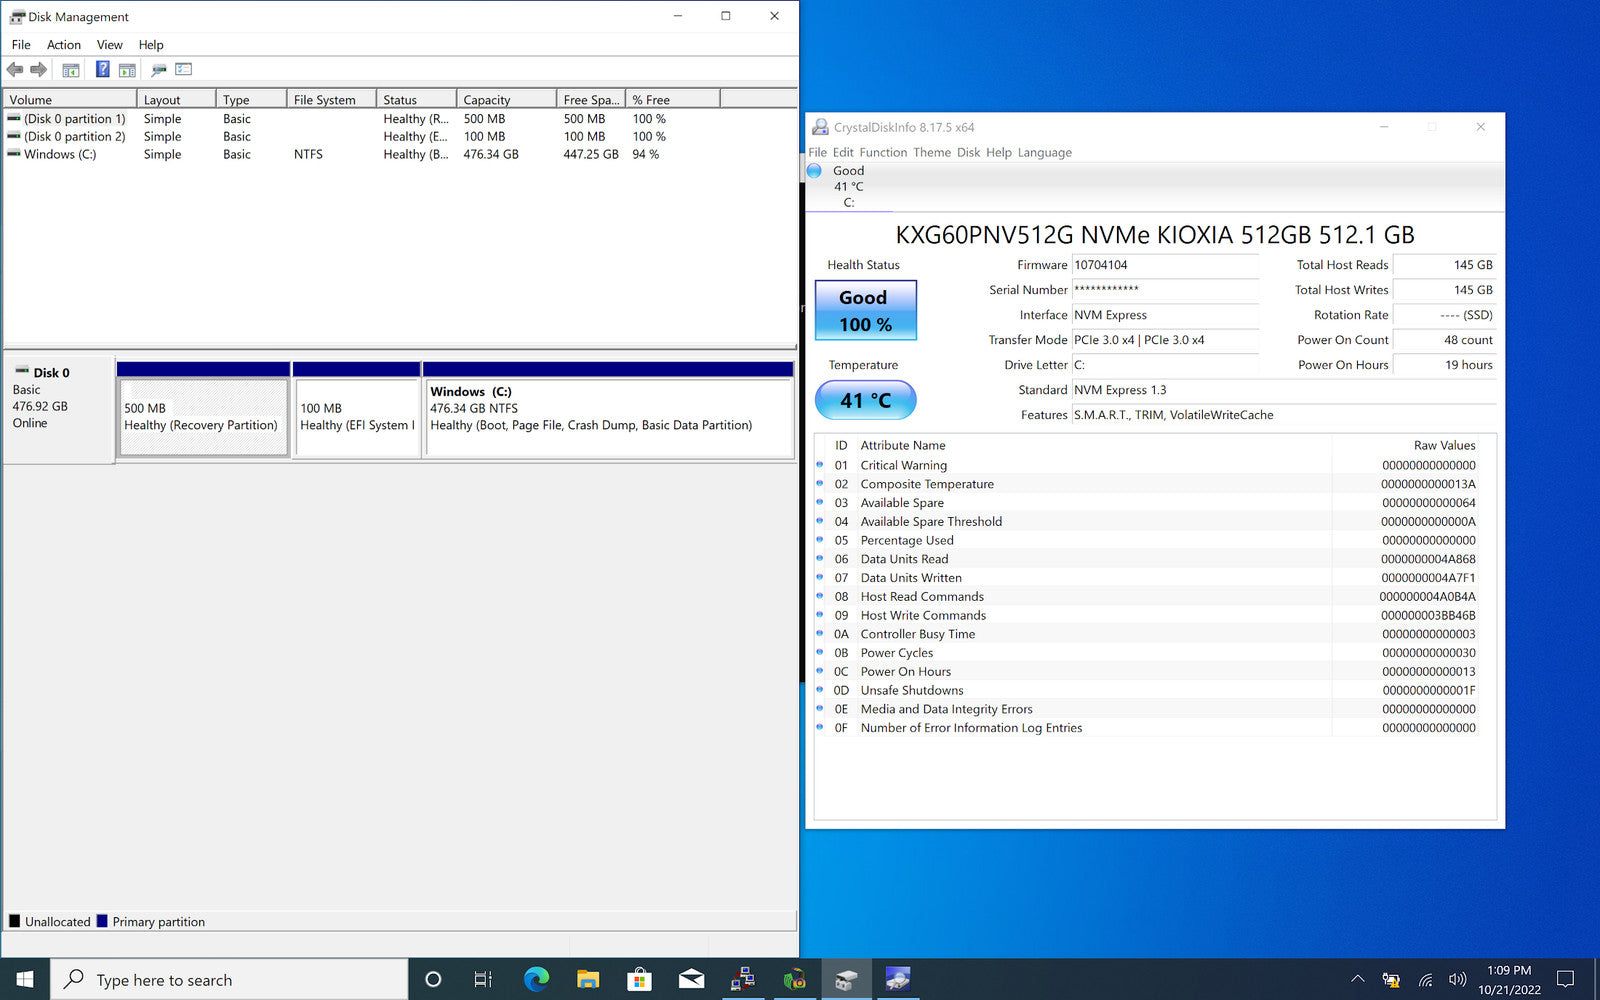Click the Firmware value field 10704104
The width and height of the screenshot is (1600, 1000).
tap(1165, 265)
